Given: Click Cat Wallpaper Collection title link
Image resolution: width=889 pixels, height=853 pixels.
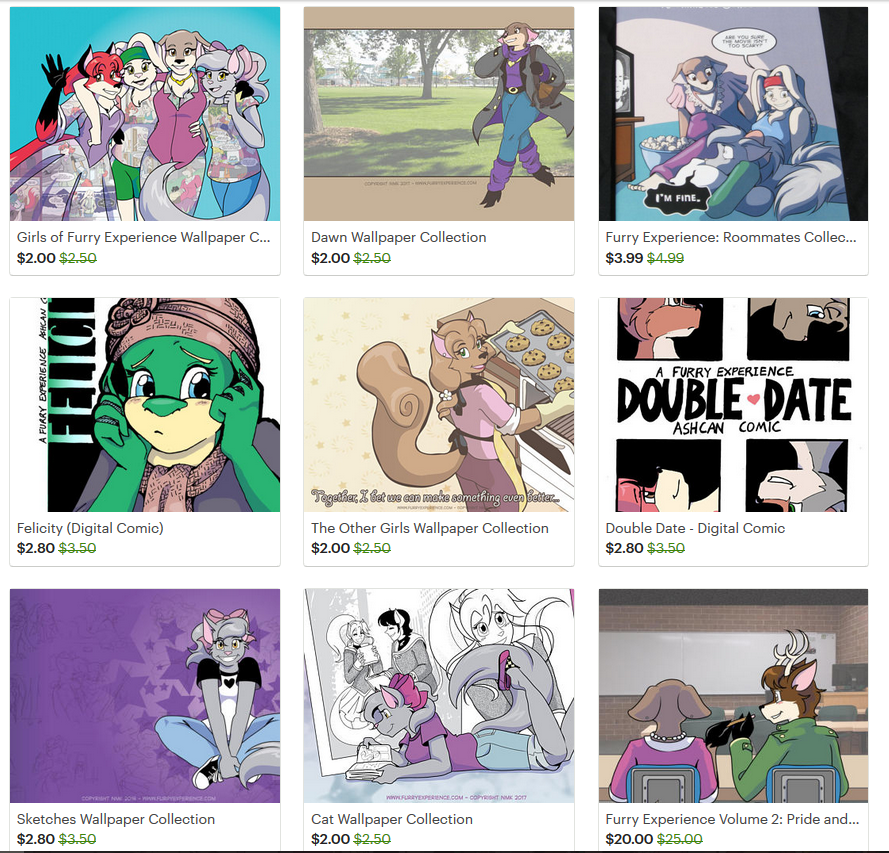Looking at the screenshot, I should pos(392,819).
